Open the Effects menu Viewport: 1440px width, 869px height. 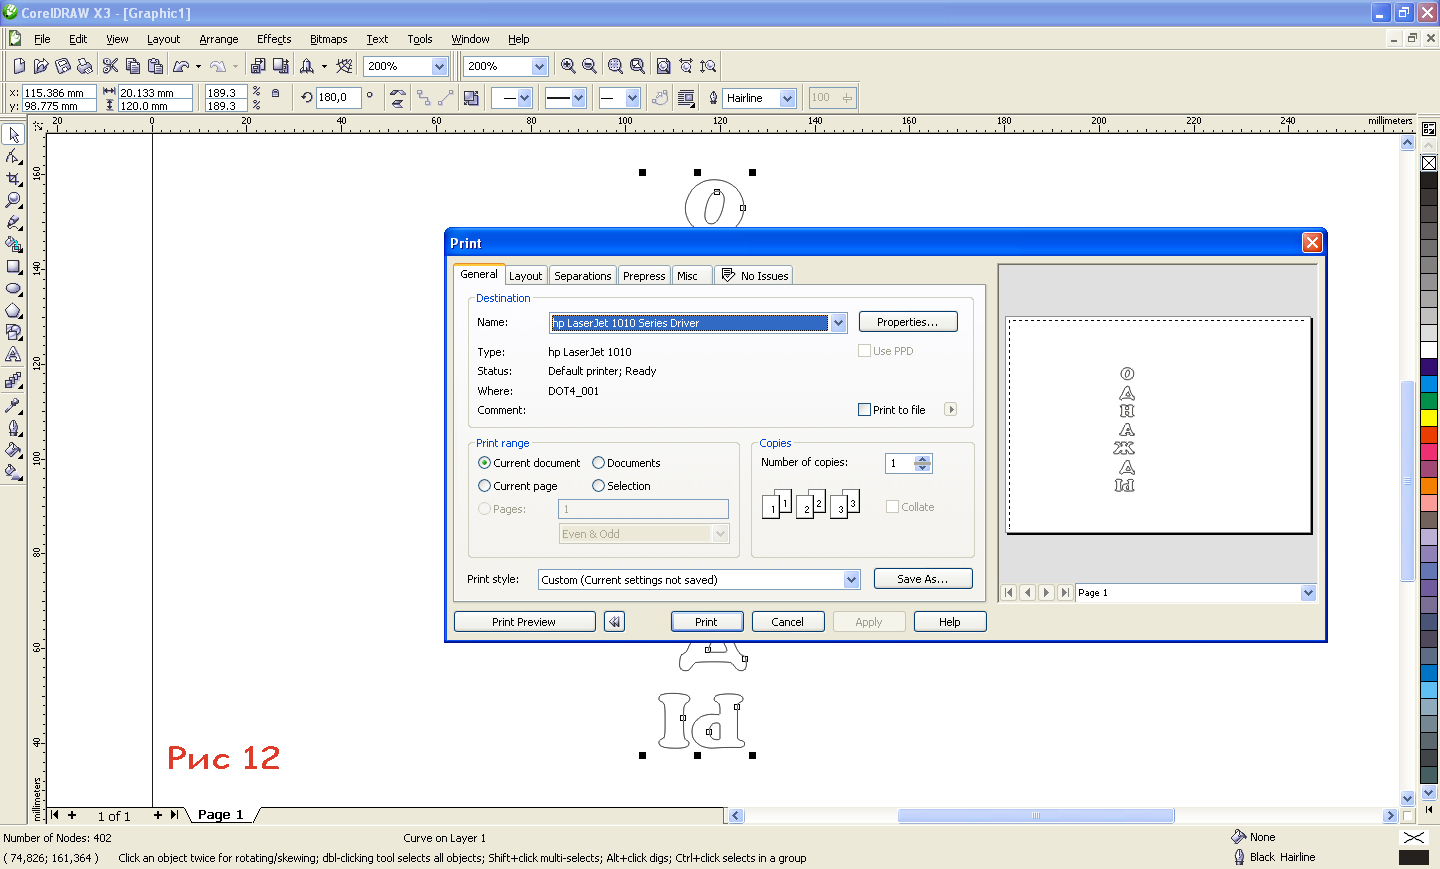[274, 39]
